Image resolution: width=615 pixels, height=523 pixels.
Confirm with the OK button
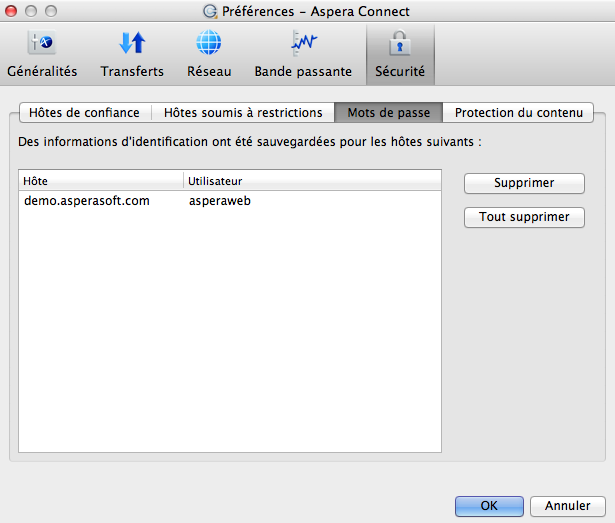coord(489,506)
